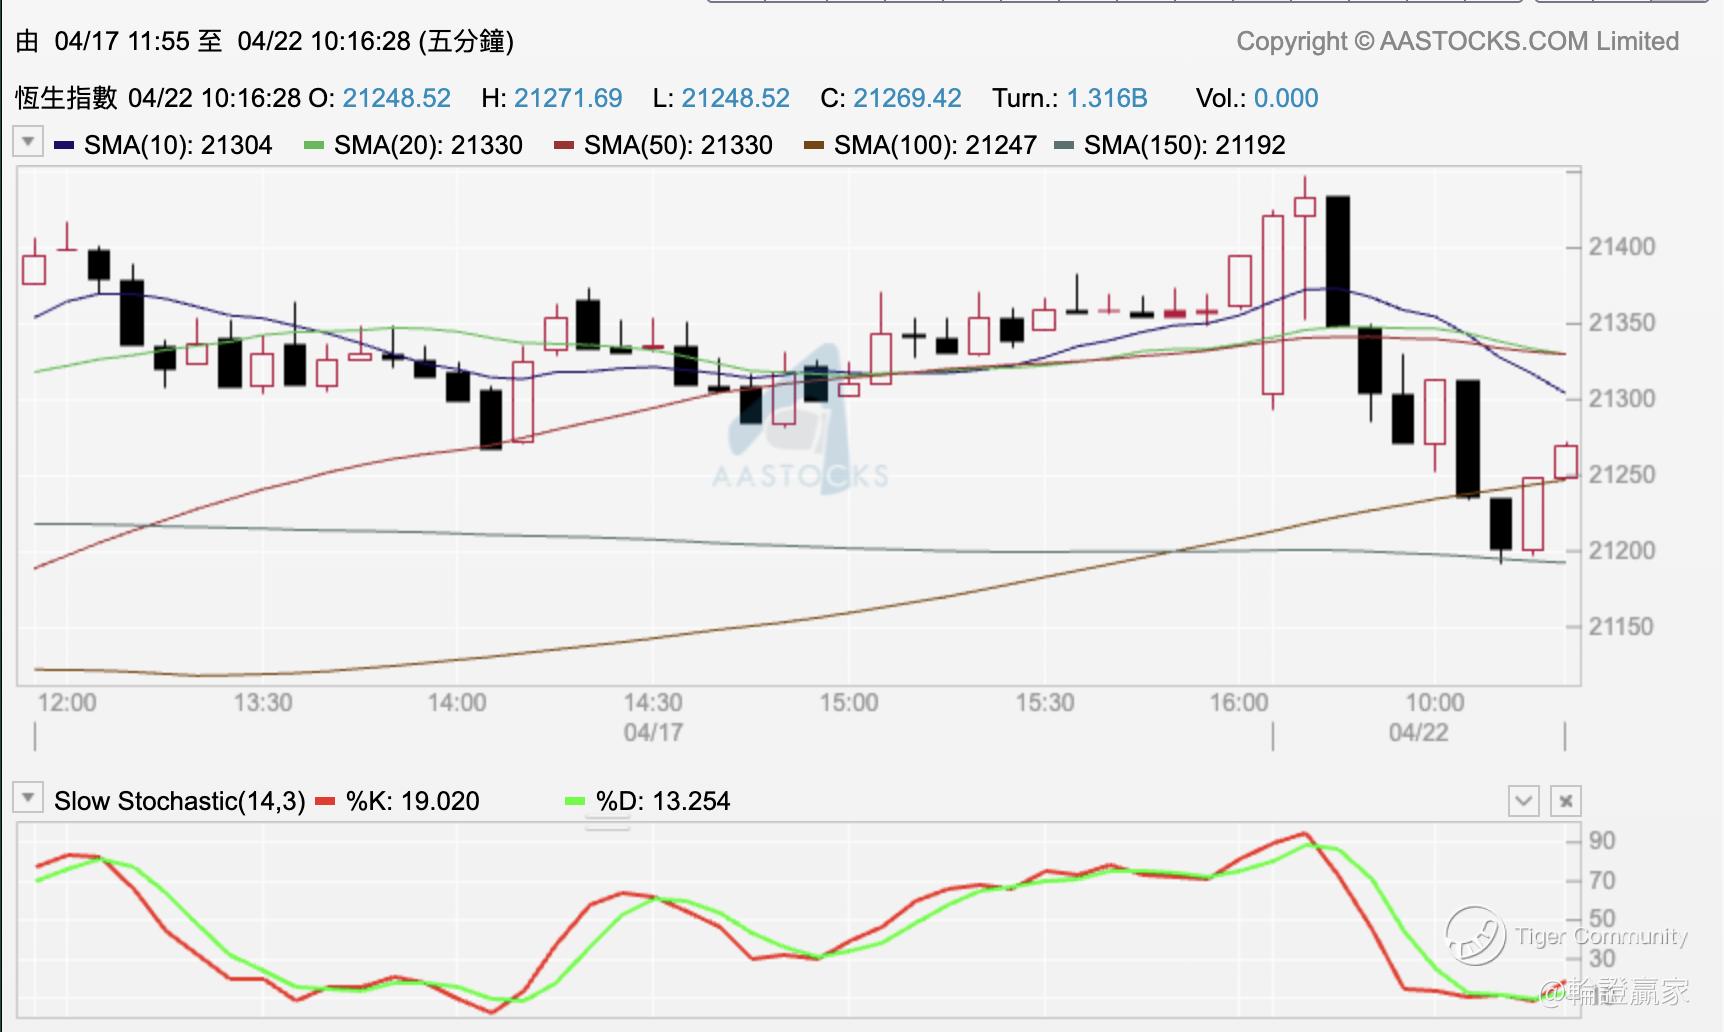The height and width of the screenshot is (1032, 1724).
Task: Click the 15:00 time axis label
Action: 849,702
